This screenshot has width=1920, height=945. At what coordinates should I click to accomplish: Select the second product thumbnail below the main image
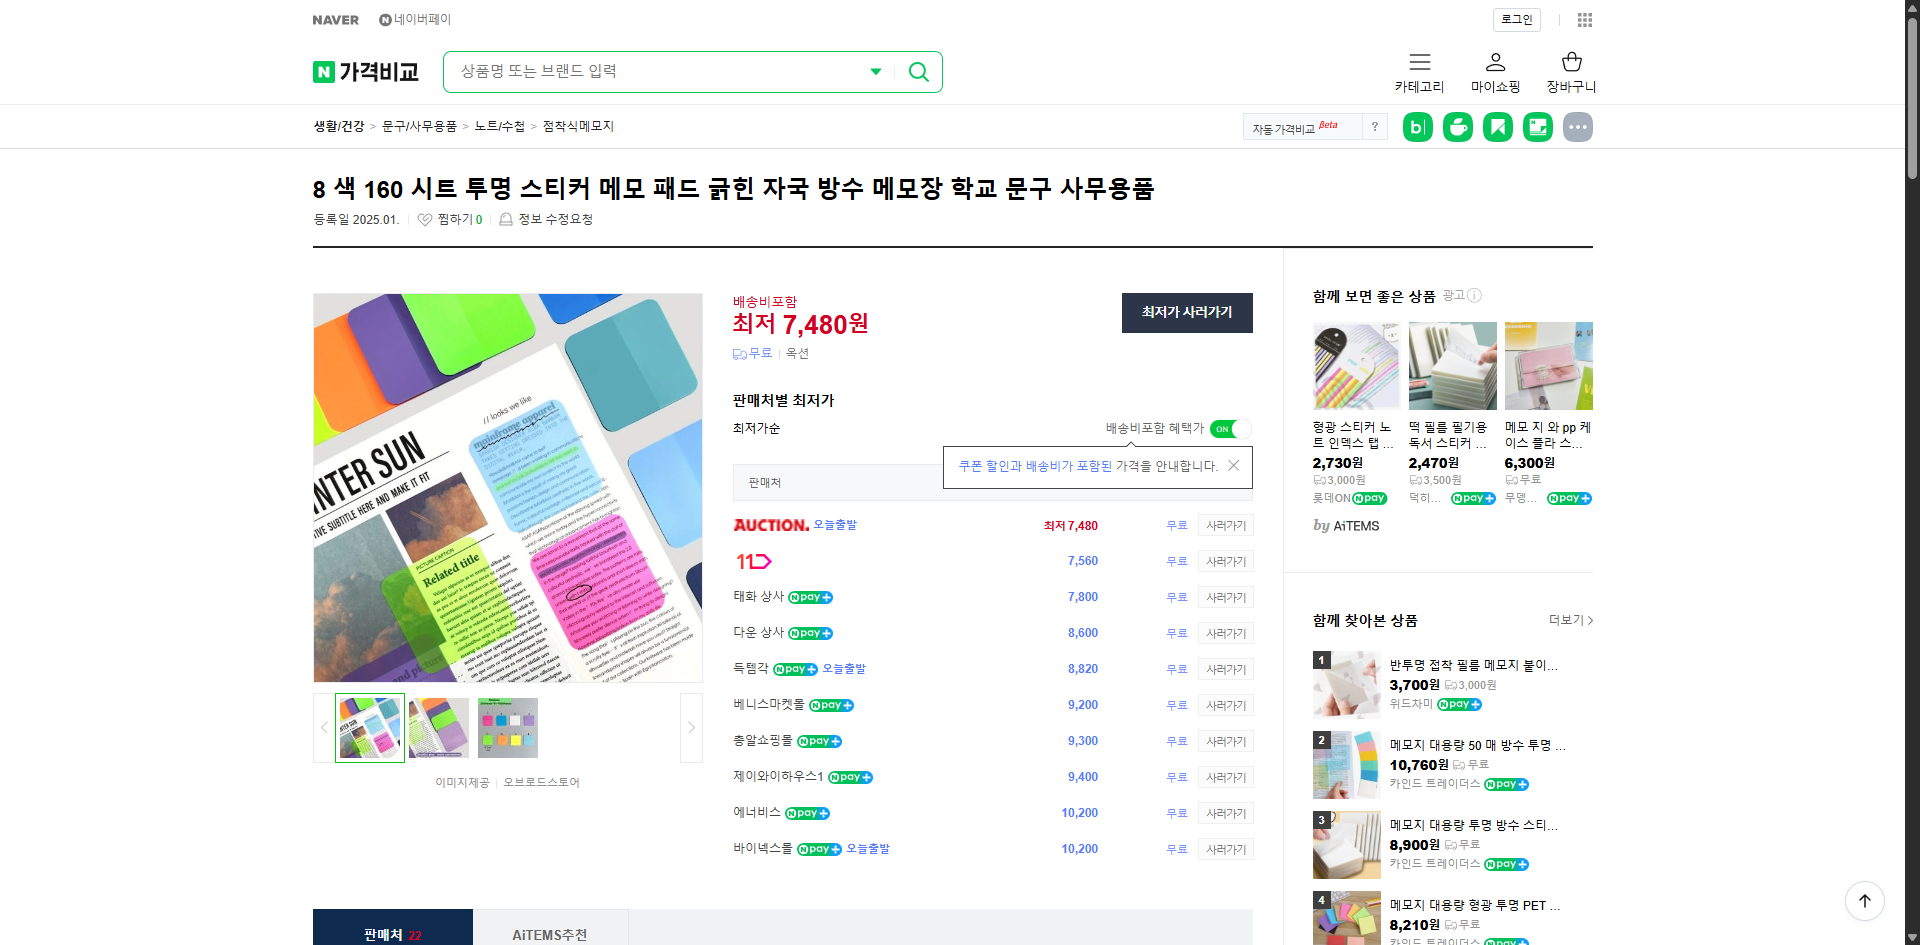[438, 727]
